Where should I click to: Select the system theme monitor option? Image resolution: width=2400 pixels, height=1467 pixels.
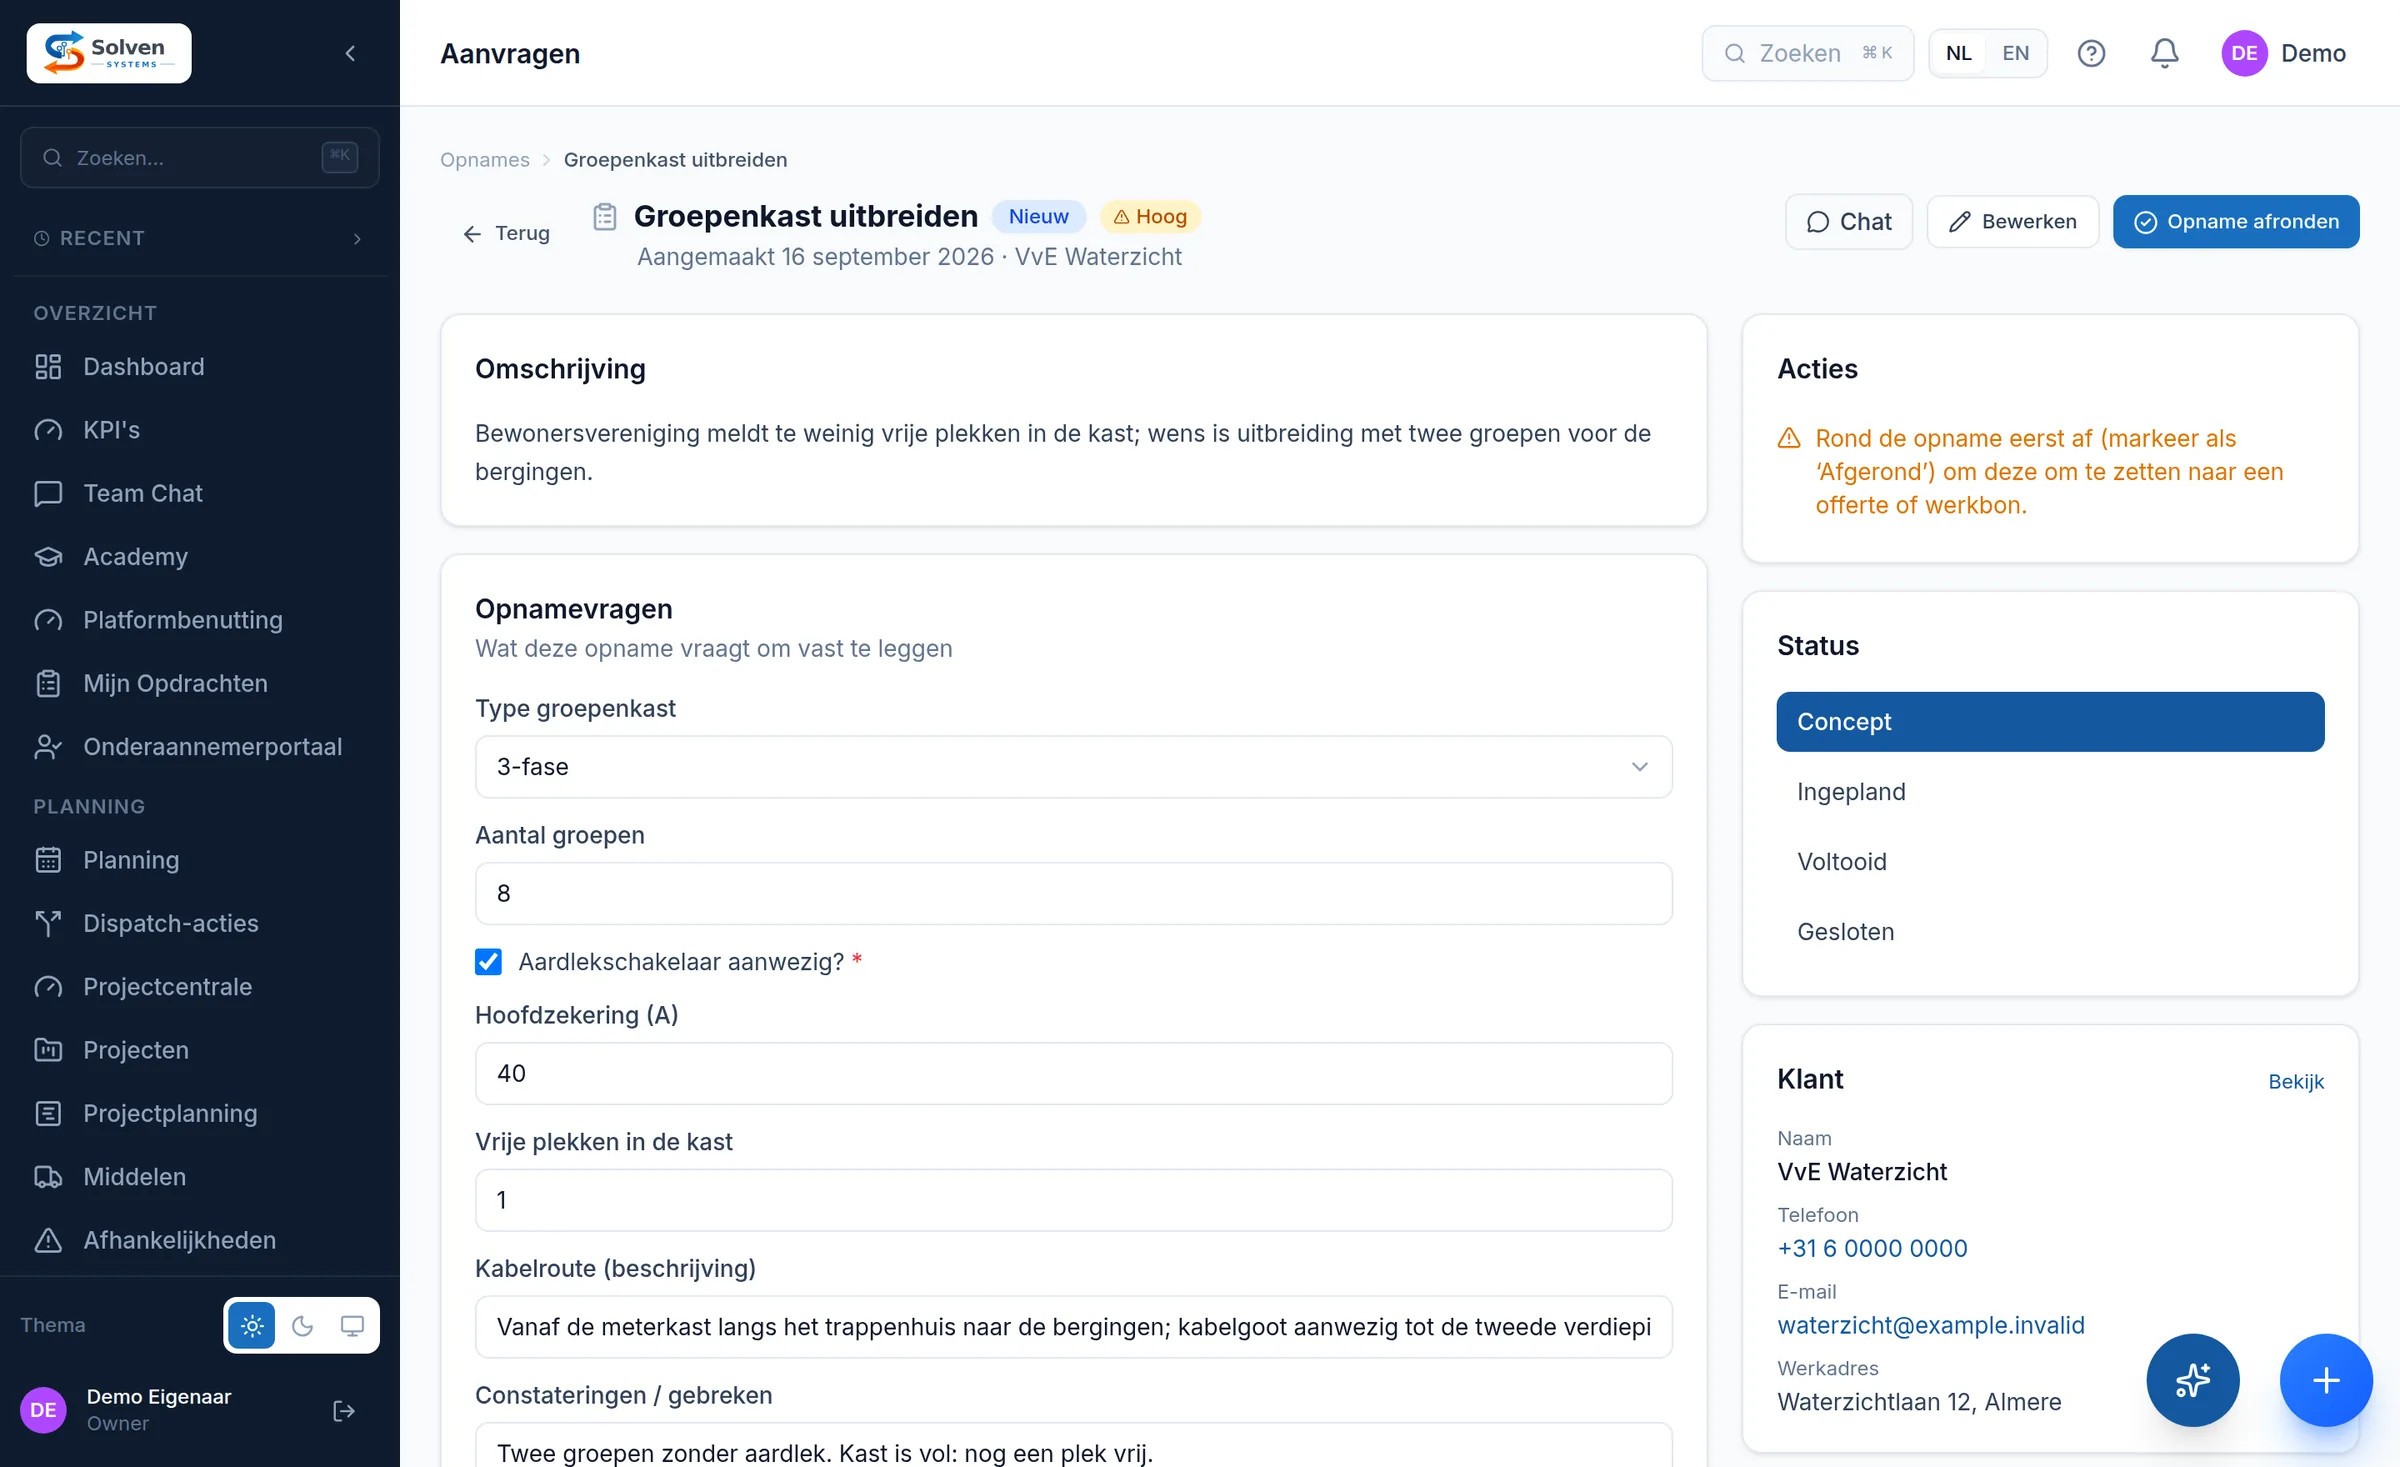pyautogui.click(x=352, y=1325)
